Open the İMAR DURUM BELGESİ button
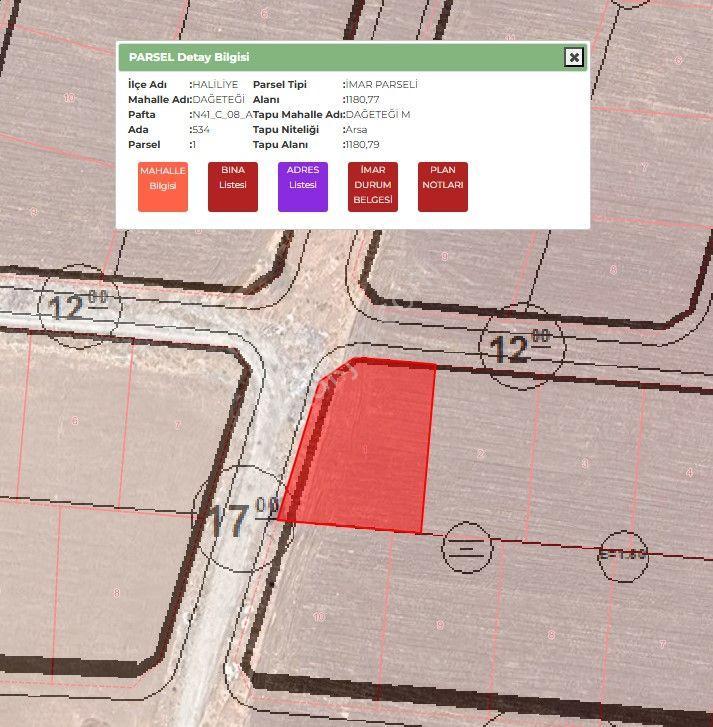 click(x=373, y=187)
